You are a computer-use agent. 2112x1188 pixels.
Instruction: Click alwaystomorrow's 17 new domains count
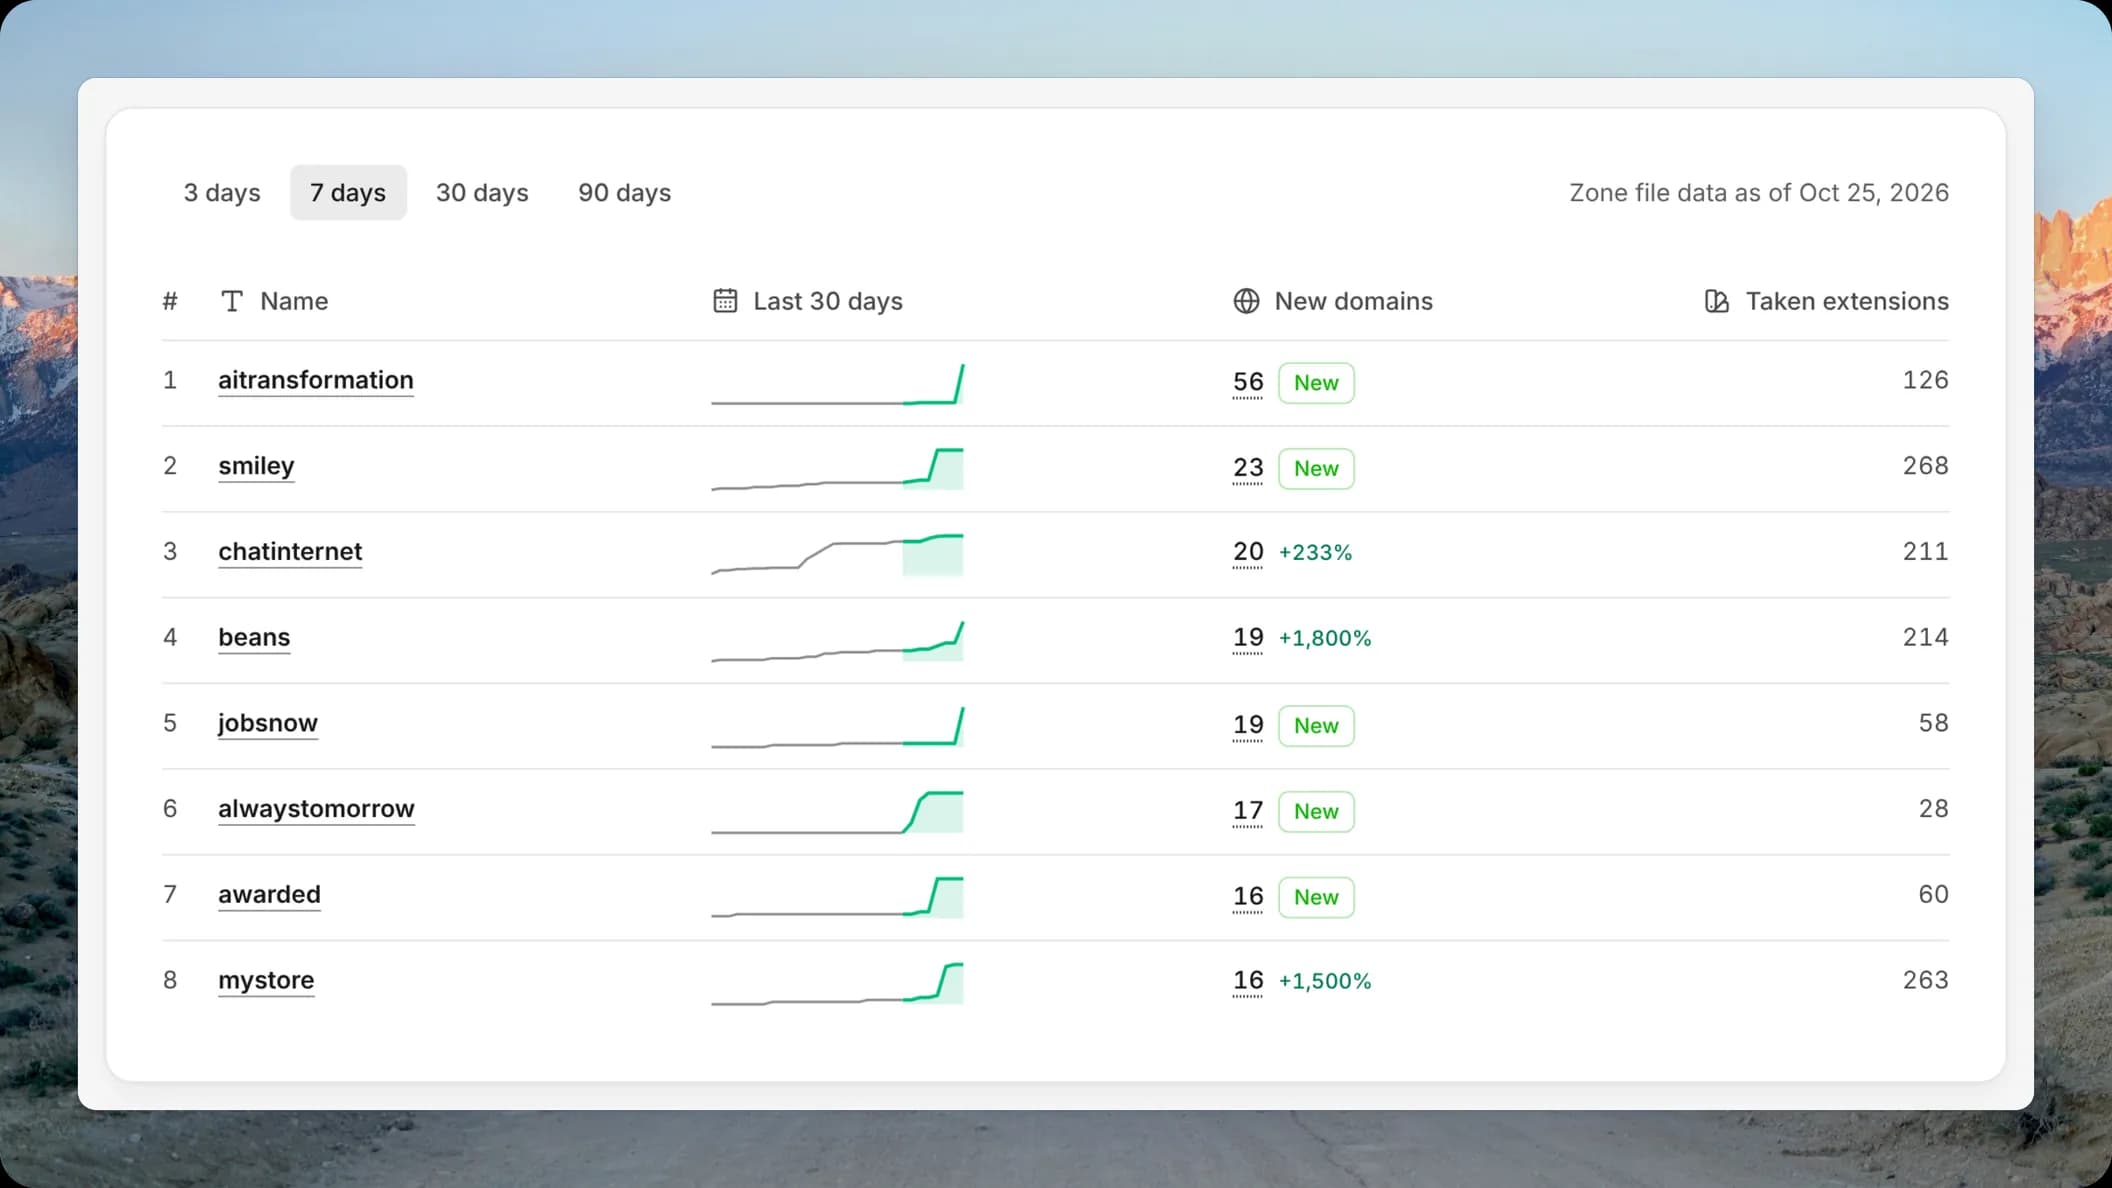[x=1248, y=811]
